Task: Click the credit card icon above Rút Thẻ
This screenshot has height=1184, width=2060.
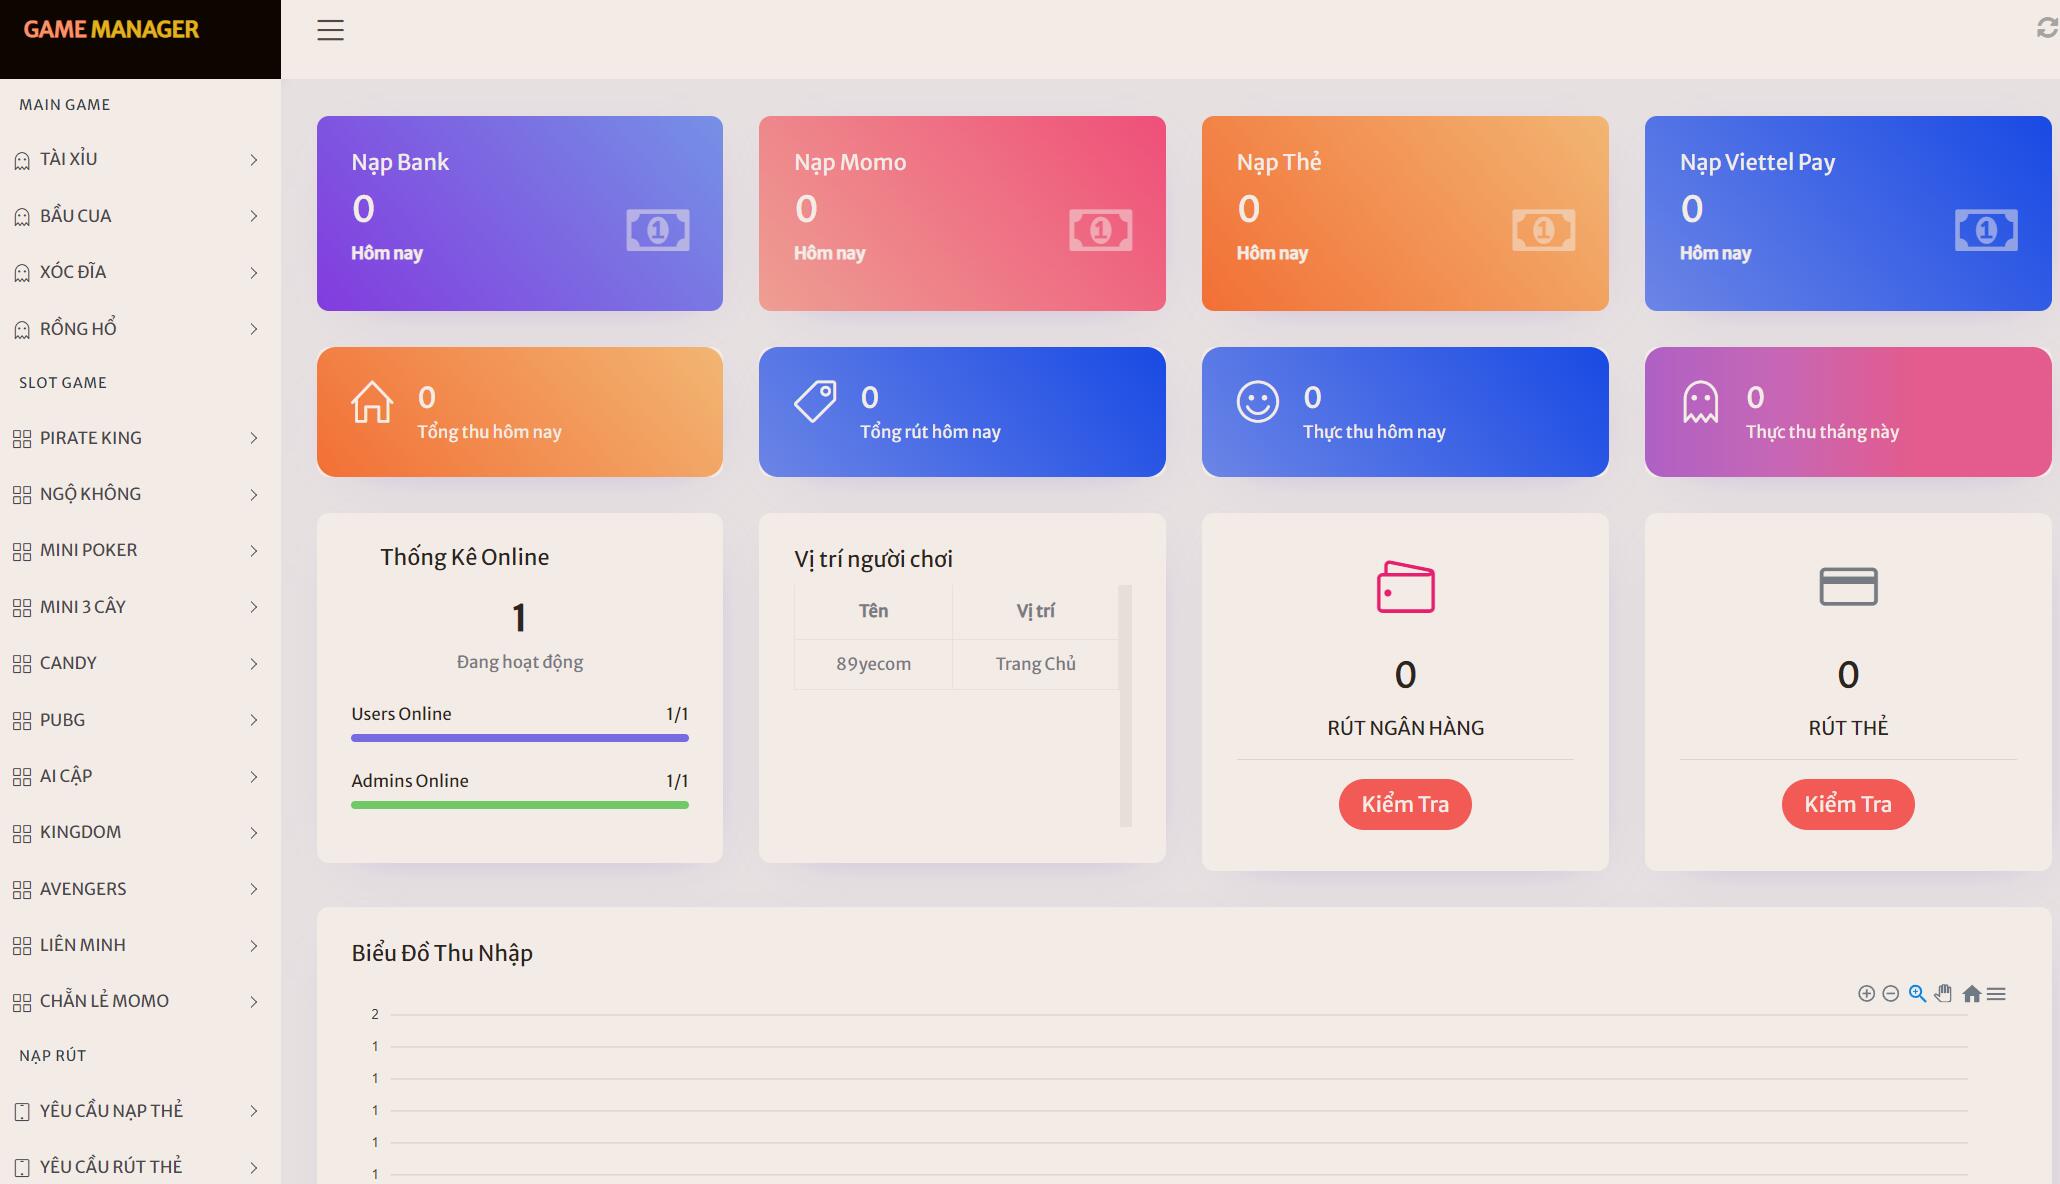Action: point(1848,586)
